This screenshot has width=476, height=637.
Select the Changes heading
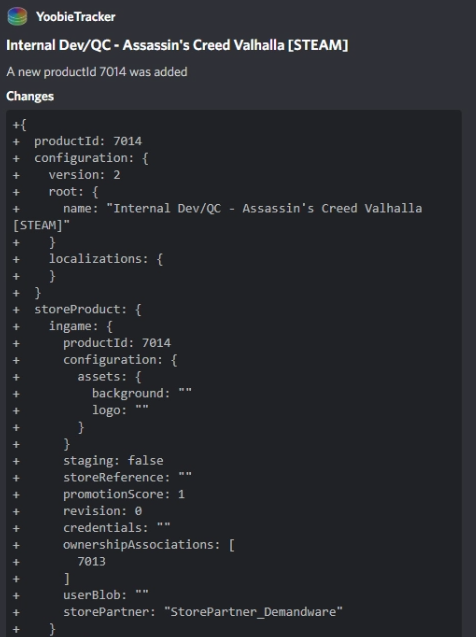pos(30,96)
